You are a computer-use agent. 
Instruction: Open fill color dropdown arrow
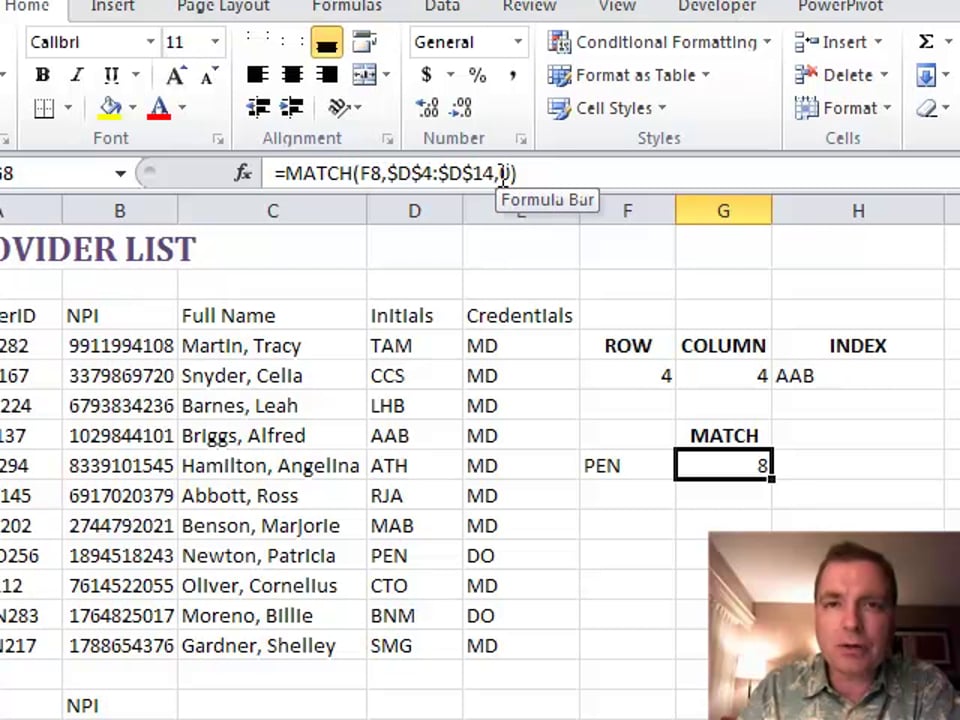tap(133, 108)
